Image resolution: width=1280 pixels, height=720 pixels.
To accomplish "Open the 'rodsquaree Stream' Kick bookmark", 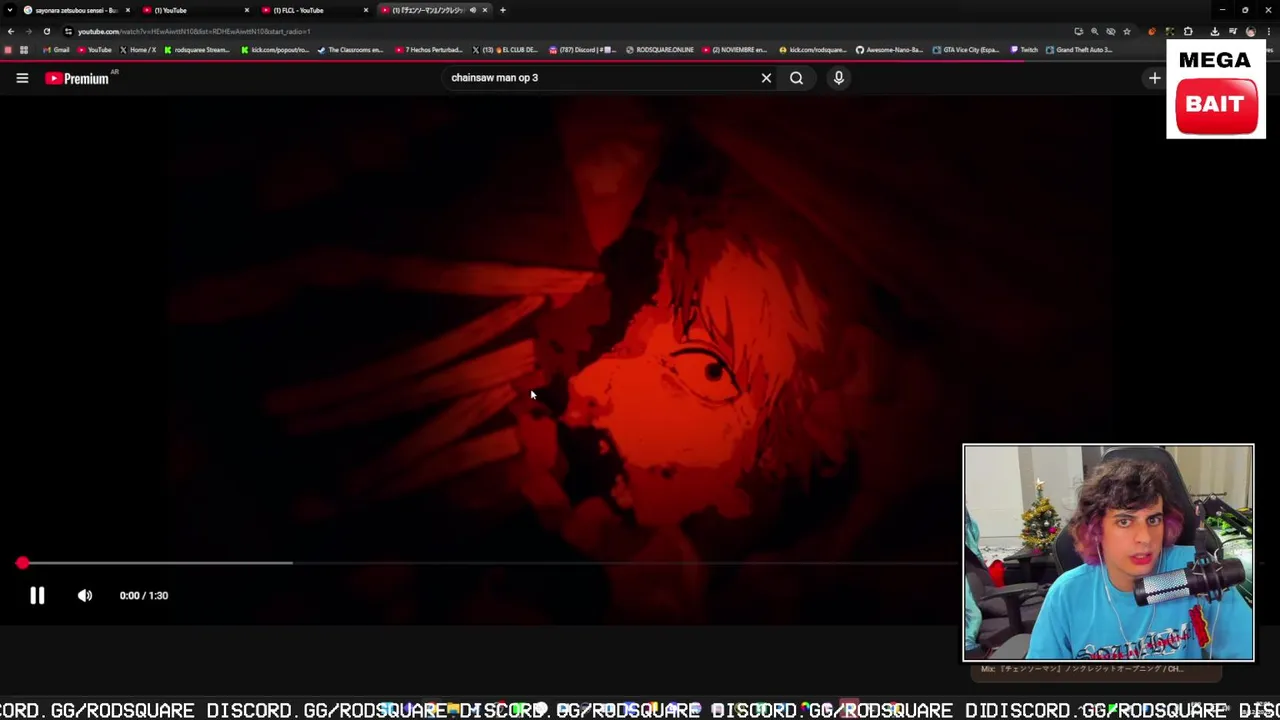I will click(x=197, y=50).
